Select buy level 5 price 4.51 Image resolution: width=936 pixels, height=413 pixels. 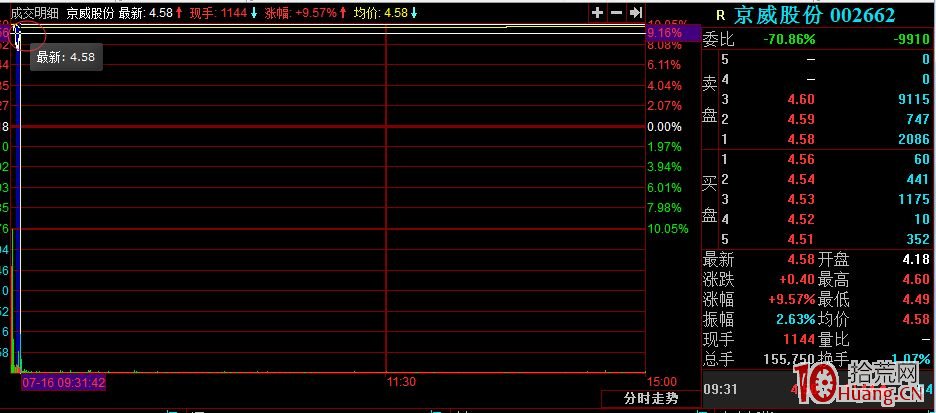pyautogui.click(x=801, y=240)
